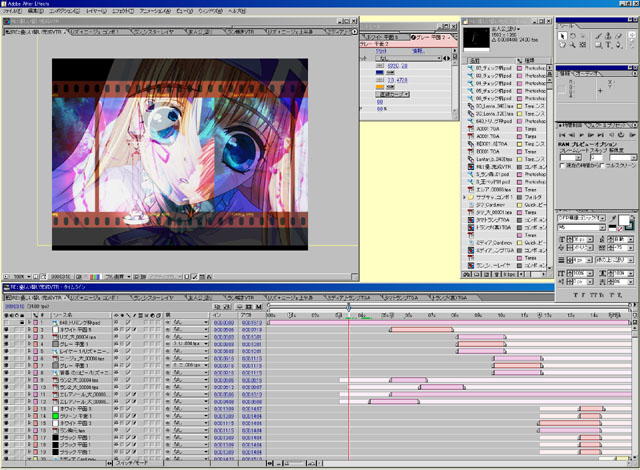The height and width of the screenshot is (470, 640).
Task: Select the Brush tool in Tools palette
Action: point(598,36)
